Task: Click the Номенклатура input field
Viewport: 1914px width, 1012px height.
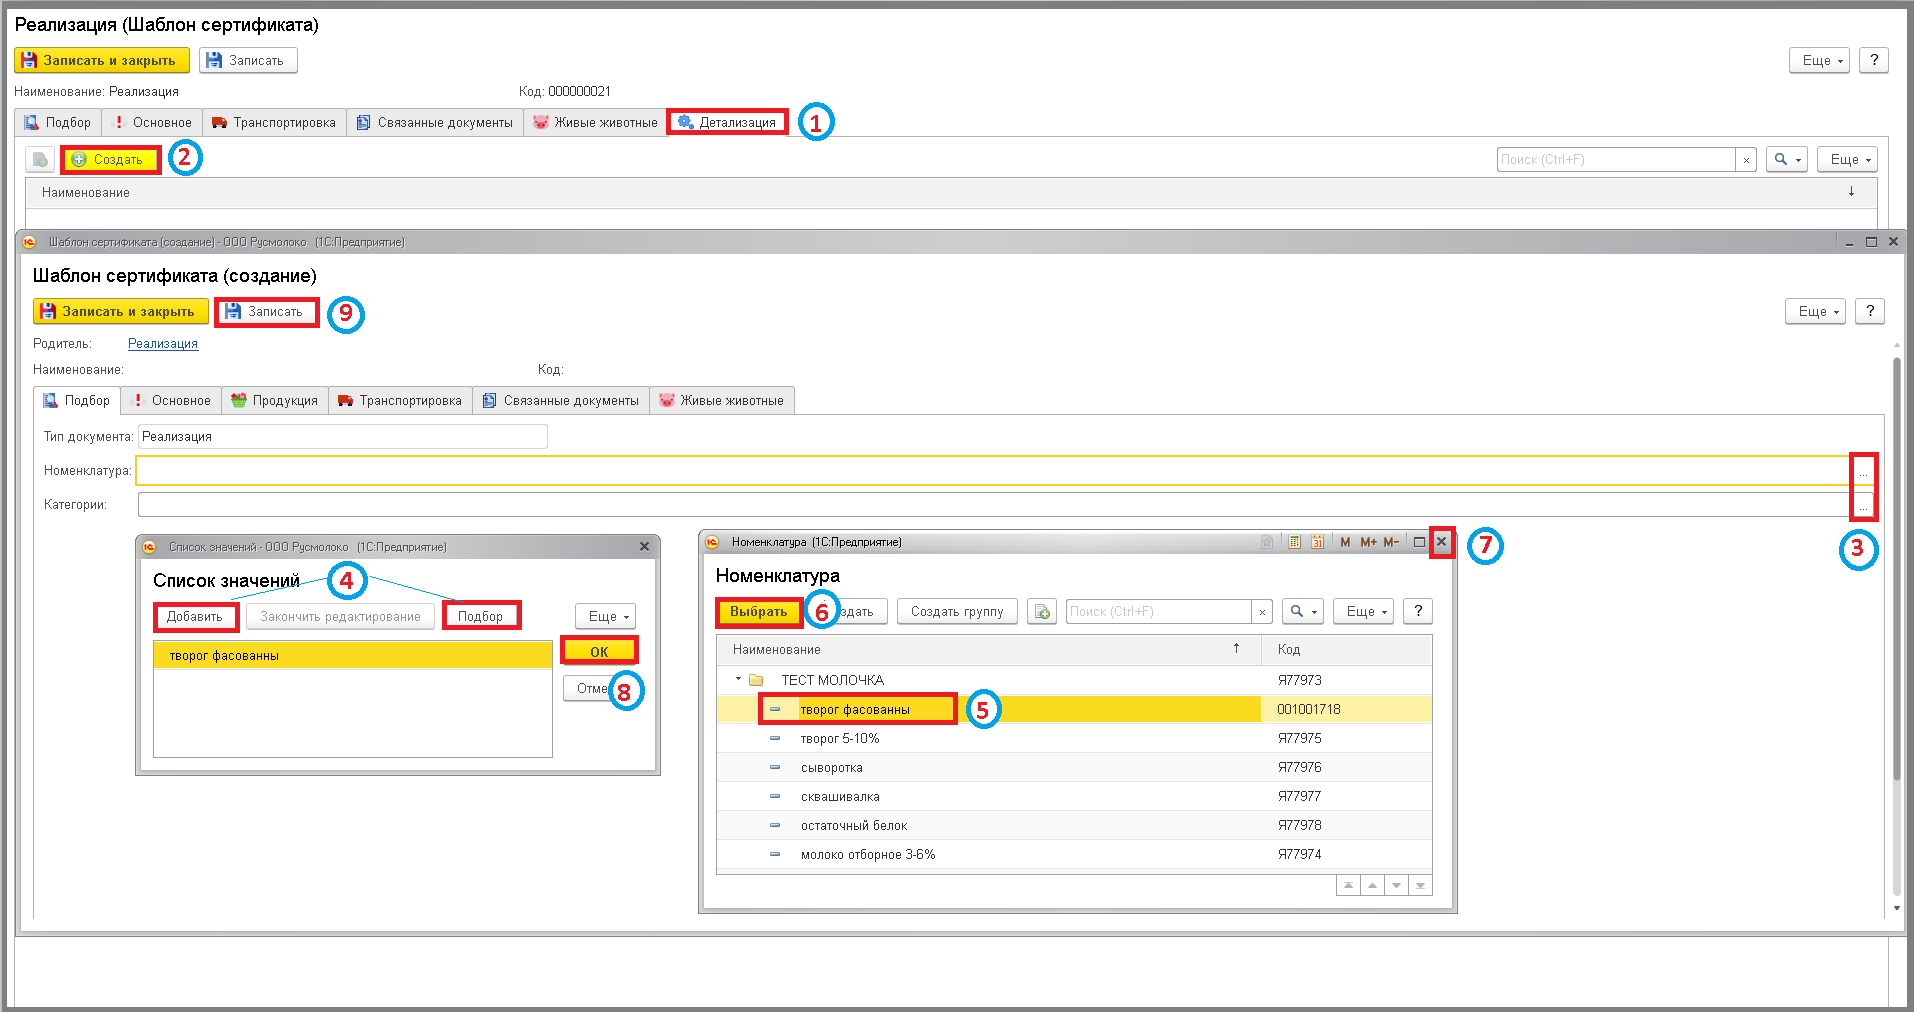Action: 994,470
